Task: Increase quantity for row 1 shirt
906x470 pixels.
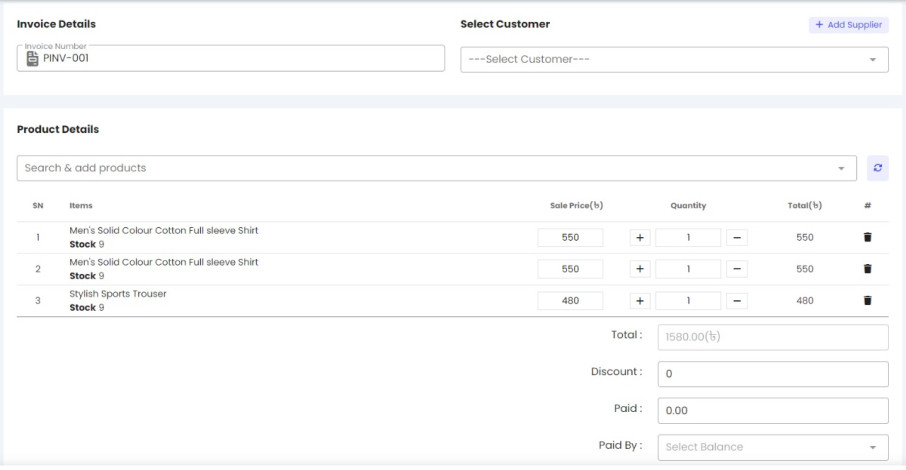Action: [640, 238]
